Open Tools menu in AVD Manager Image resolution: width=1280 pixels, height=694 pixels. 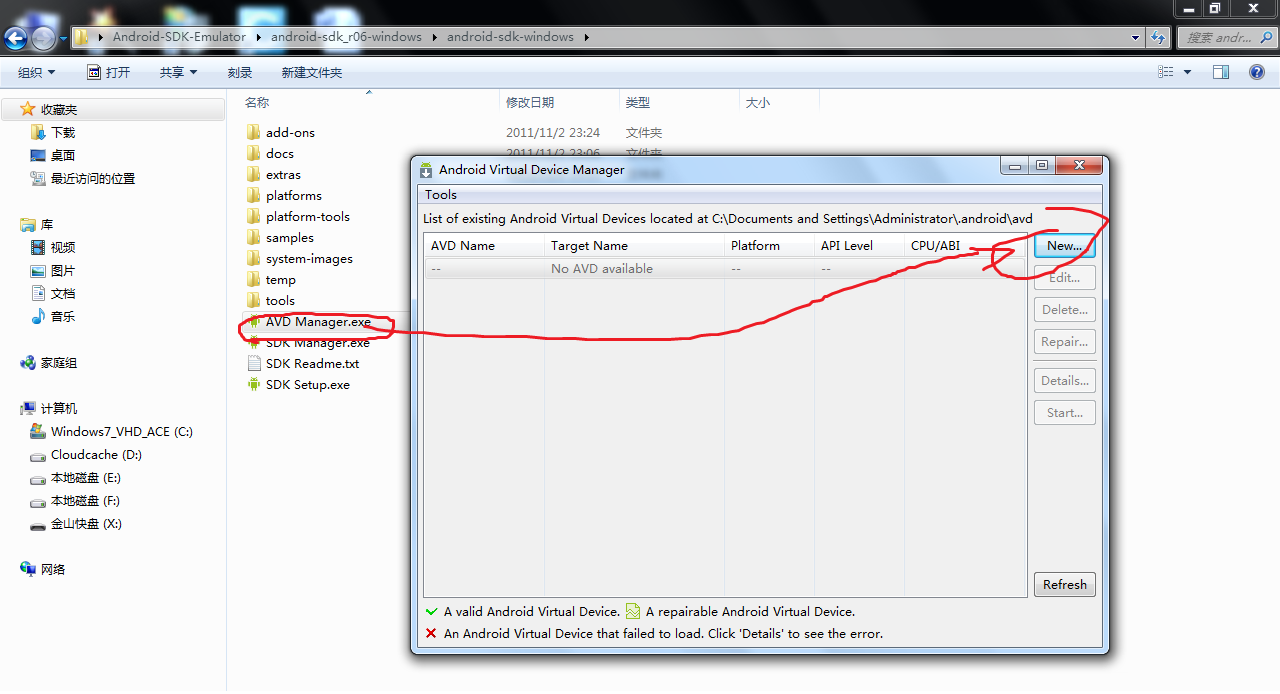point(441,195)
